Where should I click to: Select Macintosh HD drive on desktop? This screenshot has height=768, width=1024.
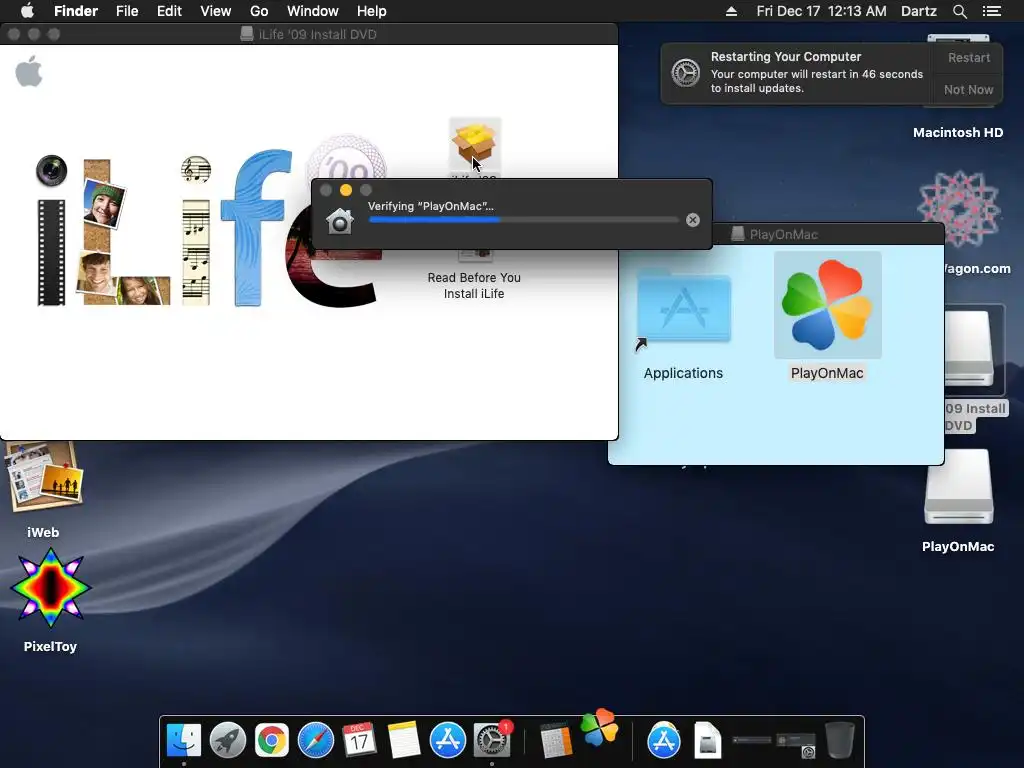[957, 133]
